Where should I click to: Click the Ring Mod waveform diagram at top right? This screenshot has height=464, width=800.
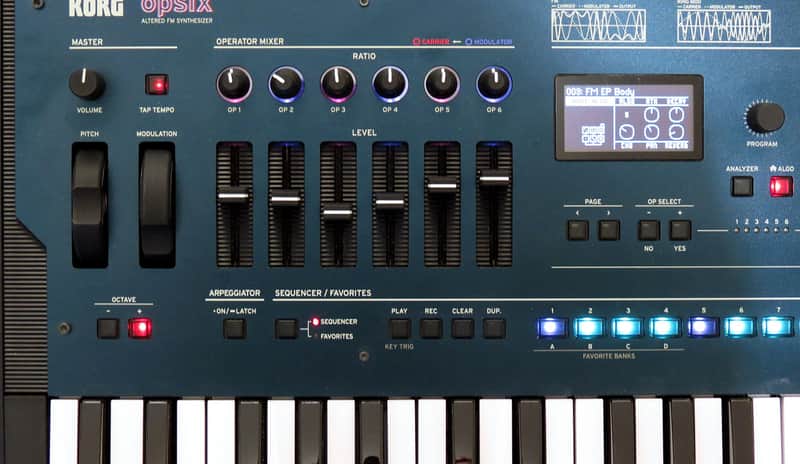724,26
